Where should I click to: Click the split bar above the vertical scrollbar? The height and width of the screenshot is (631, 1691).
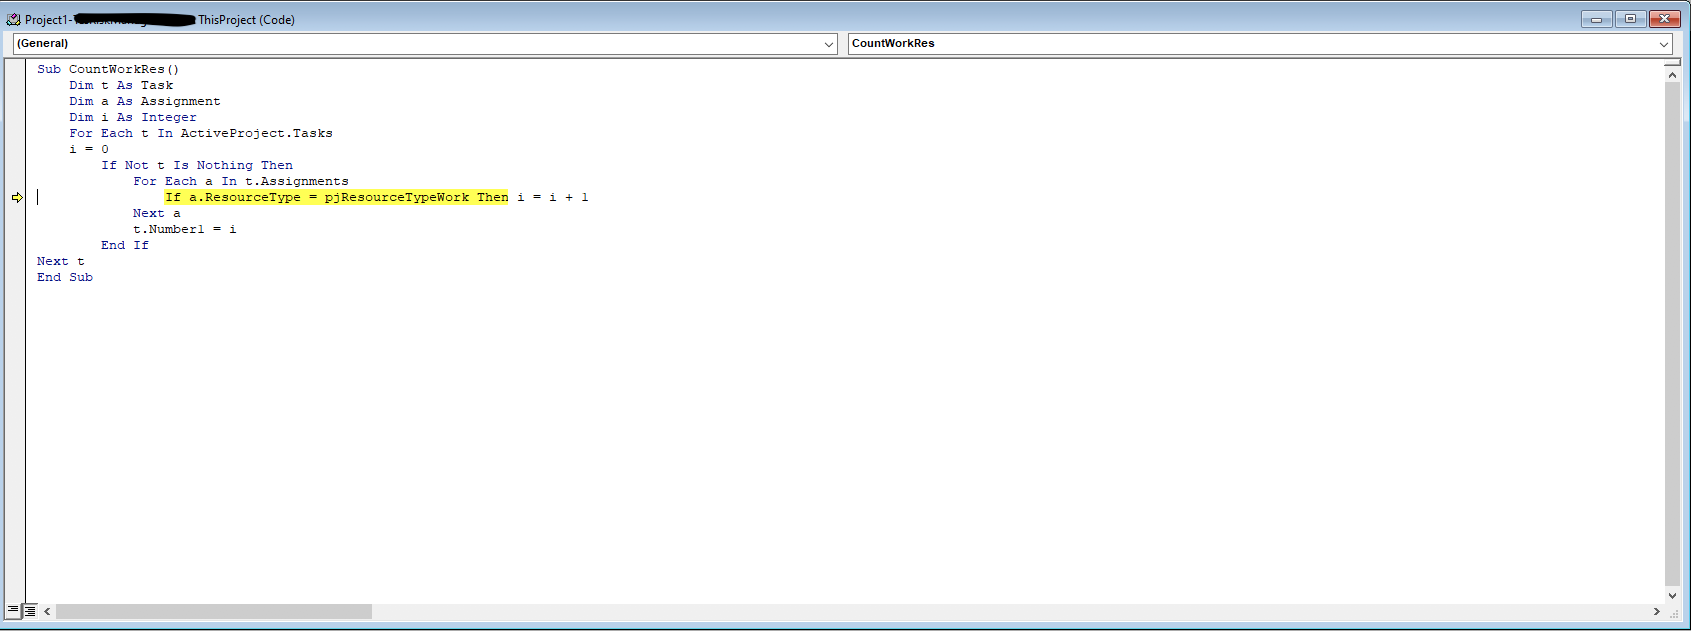tap(1672, 63)
